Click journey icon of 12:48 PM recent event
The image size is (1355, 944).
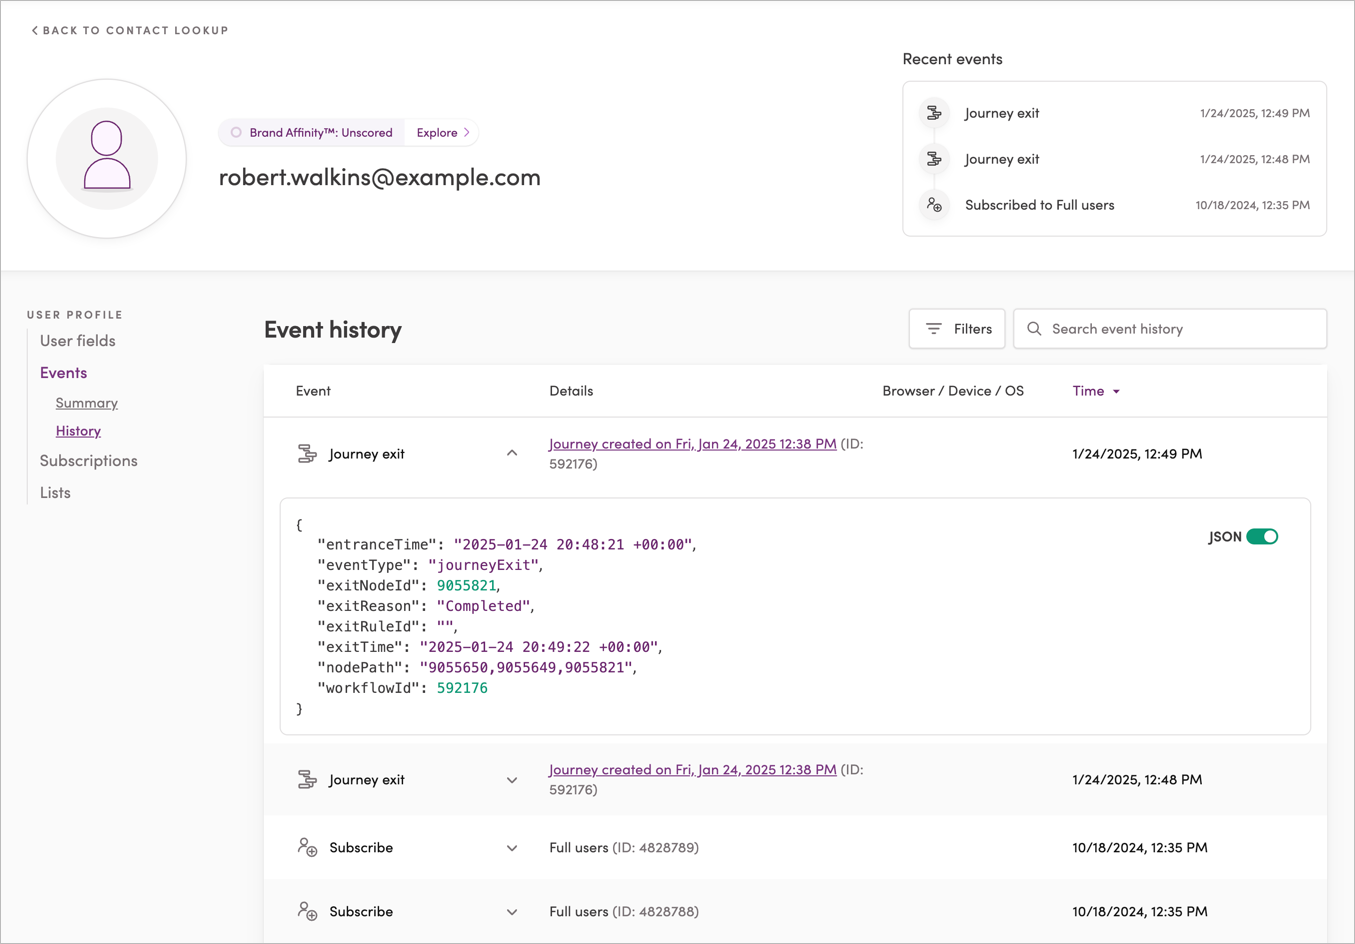click(934, 159)
